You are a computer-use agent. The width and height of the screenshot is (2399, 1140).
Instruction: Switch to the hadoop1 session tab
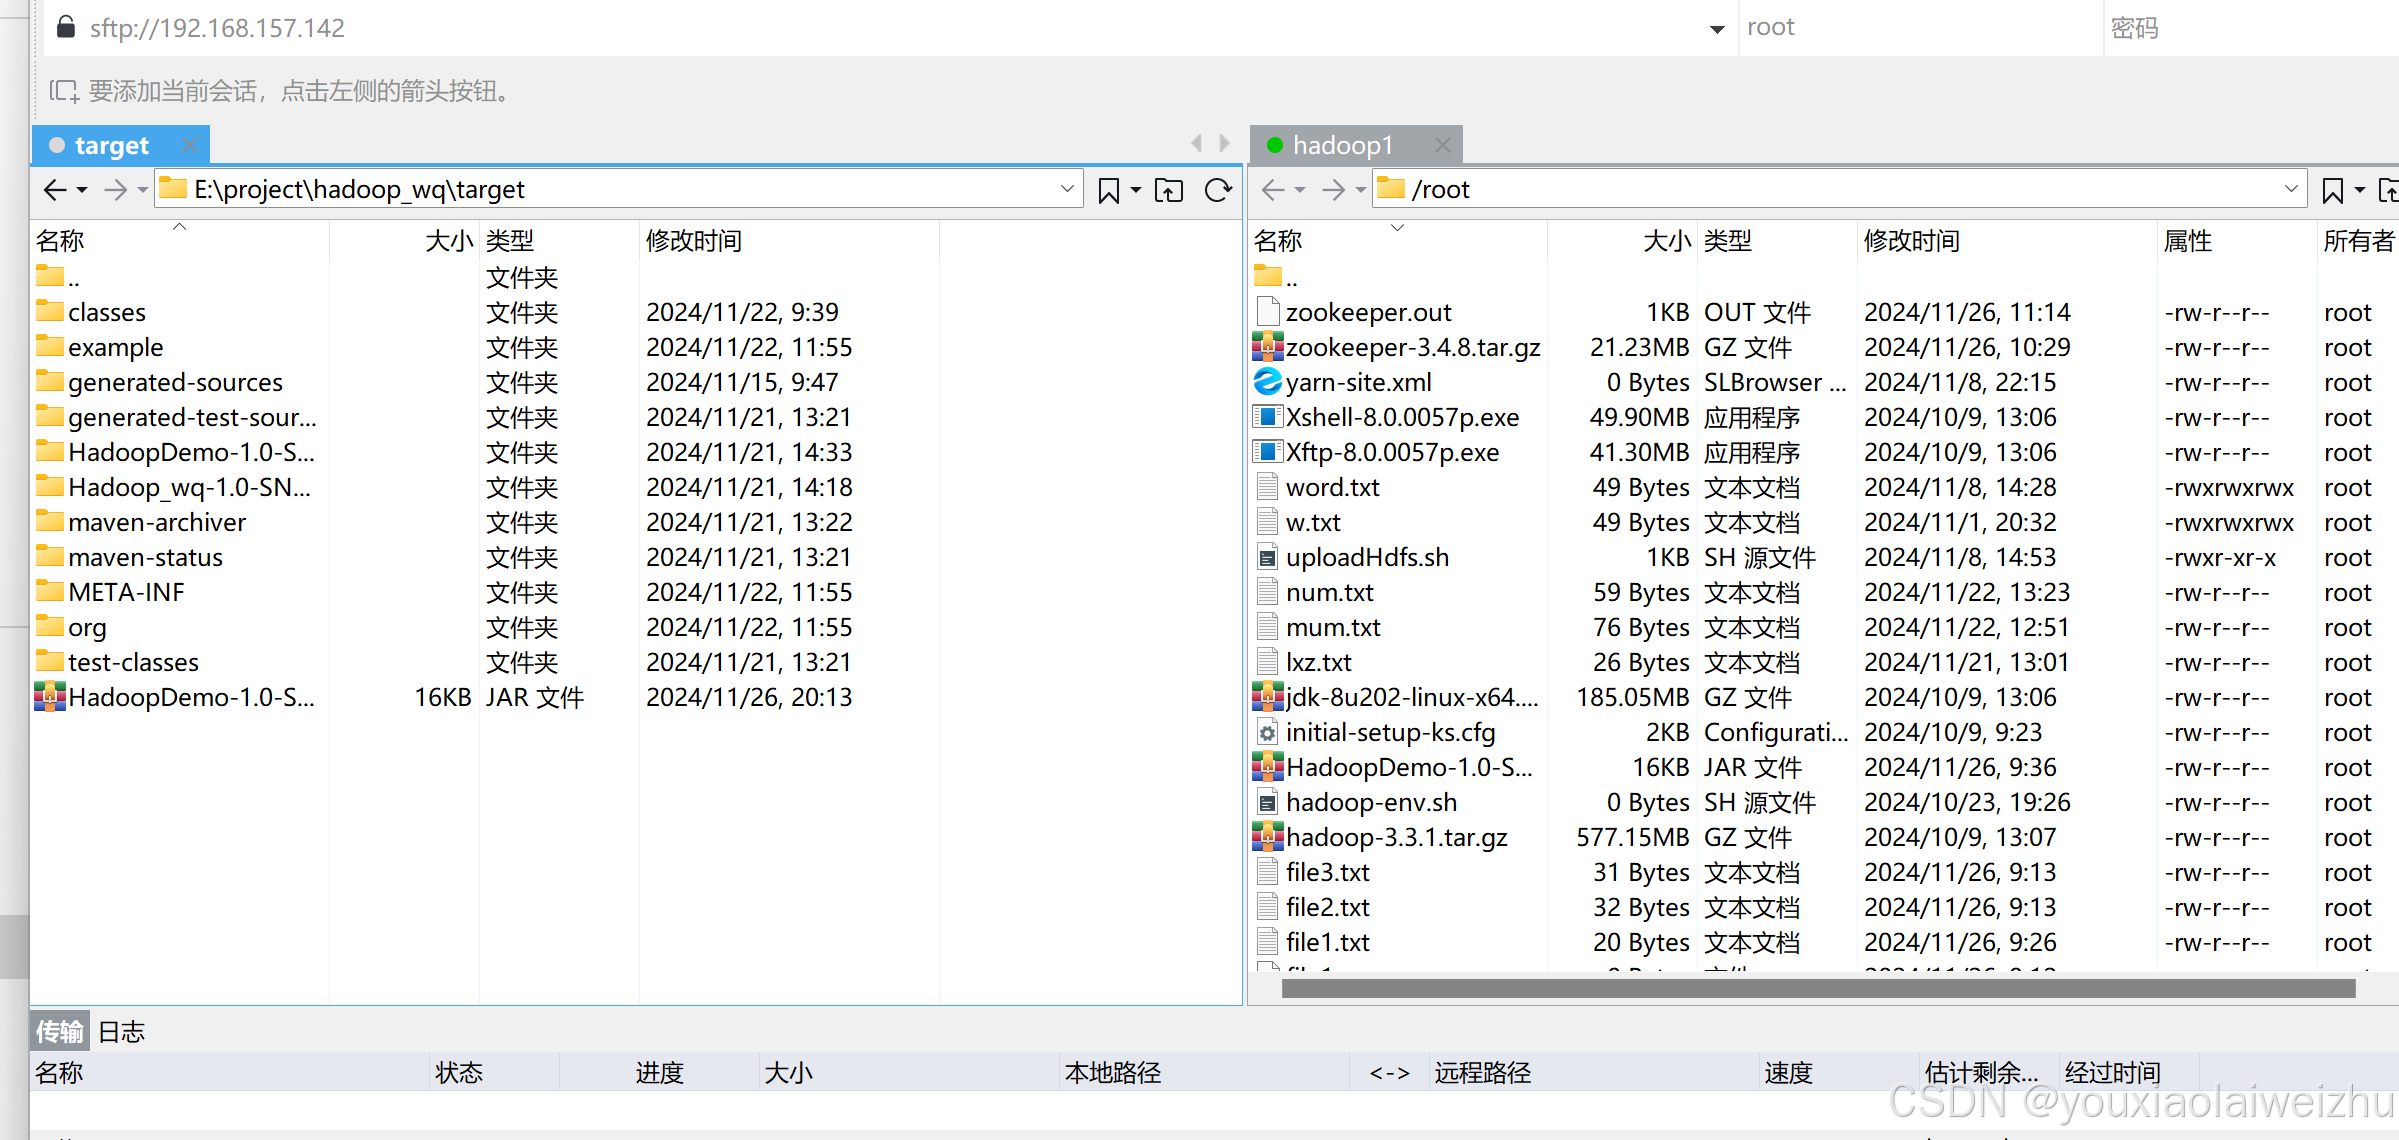tap(1342, 146)
